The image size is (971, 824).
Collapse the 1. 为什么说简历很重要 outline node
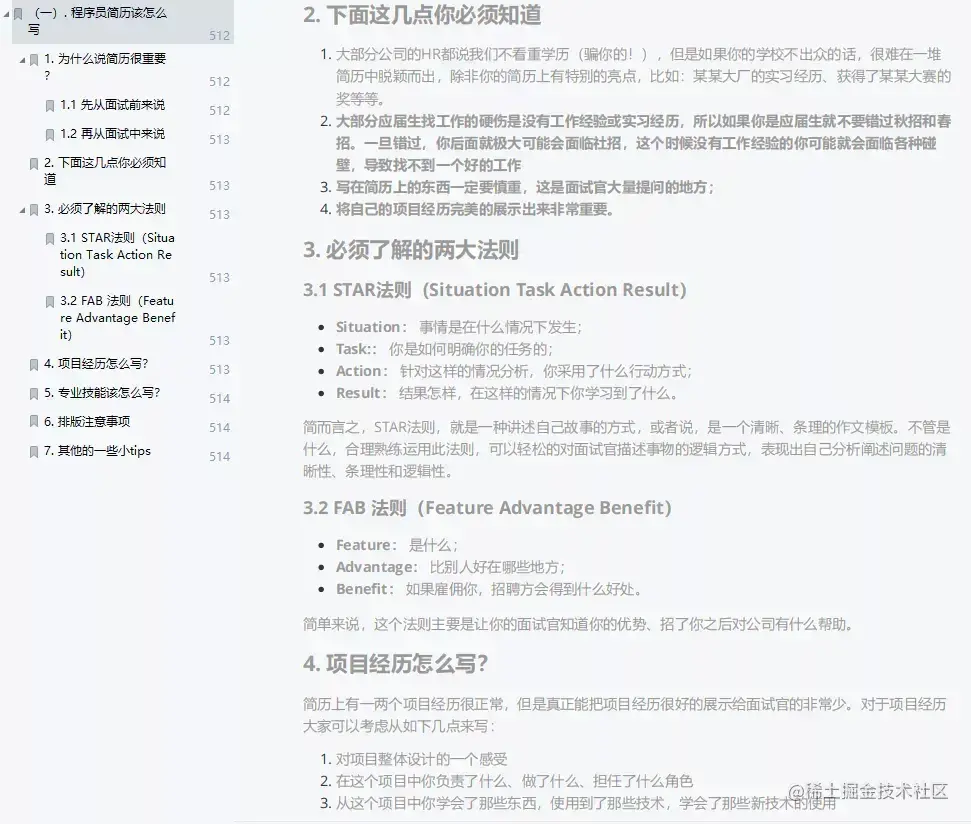[22, 60]
